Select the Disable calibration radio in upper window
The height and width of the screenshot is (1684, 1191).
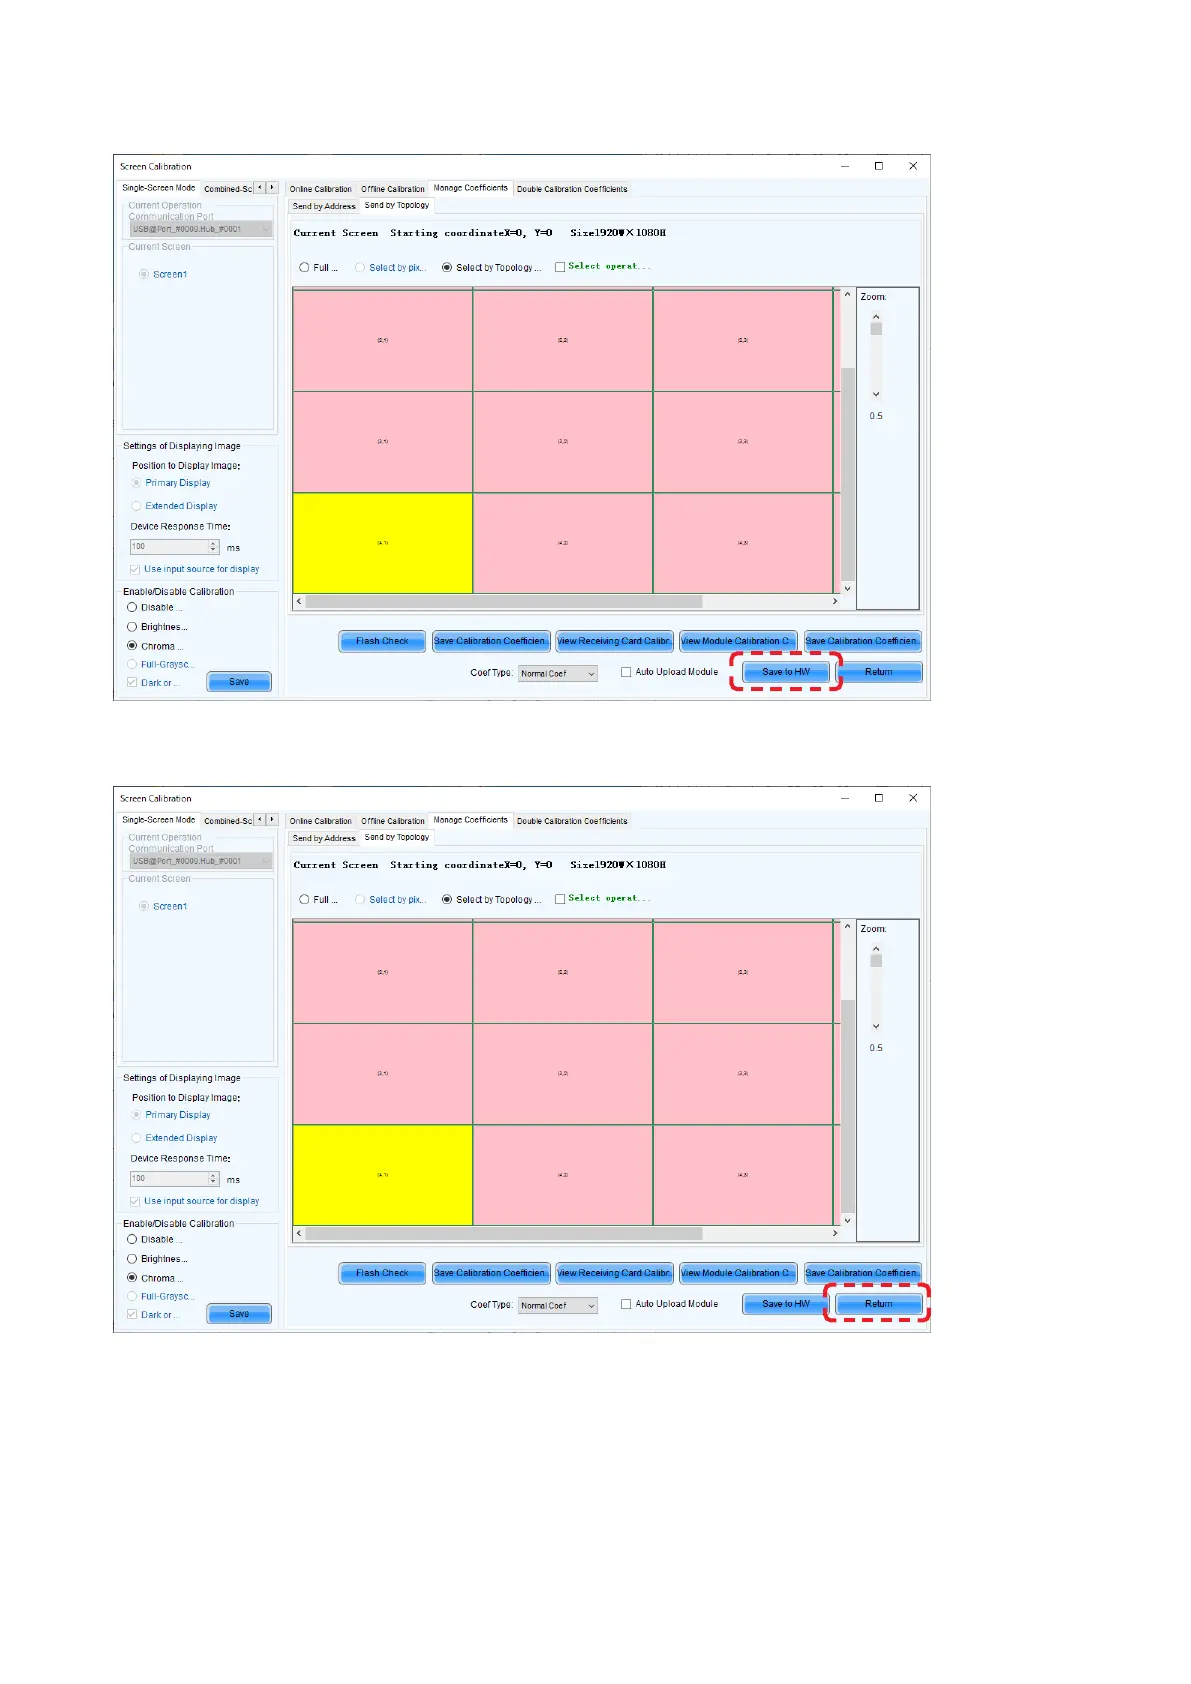coord(132,607)
